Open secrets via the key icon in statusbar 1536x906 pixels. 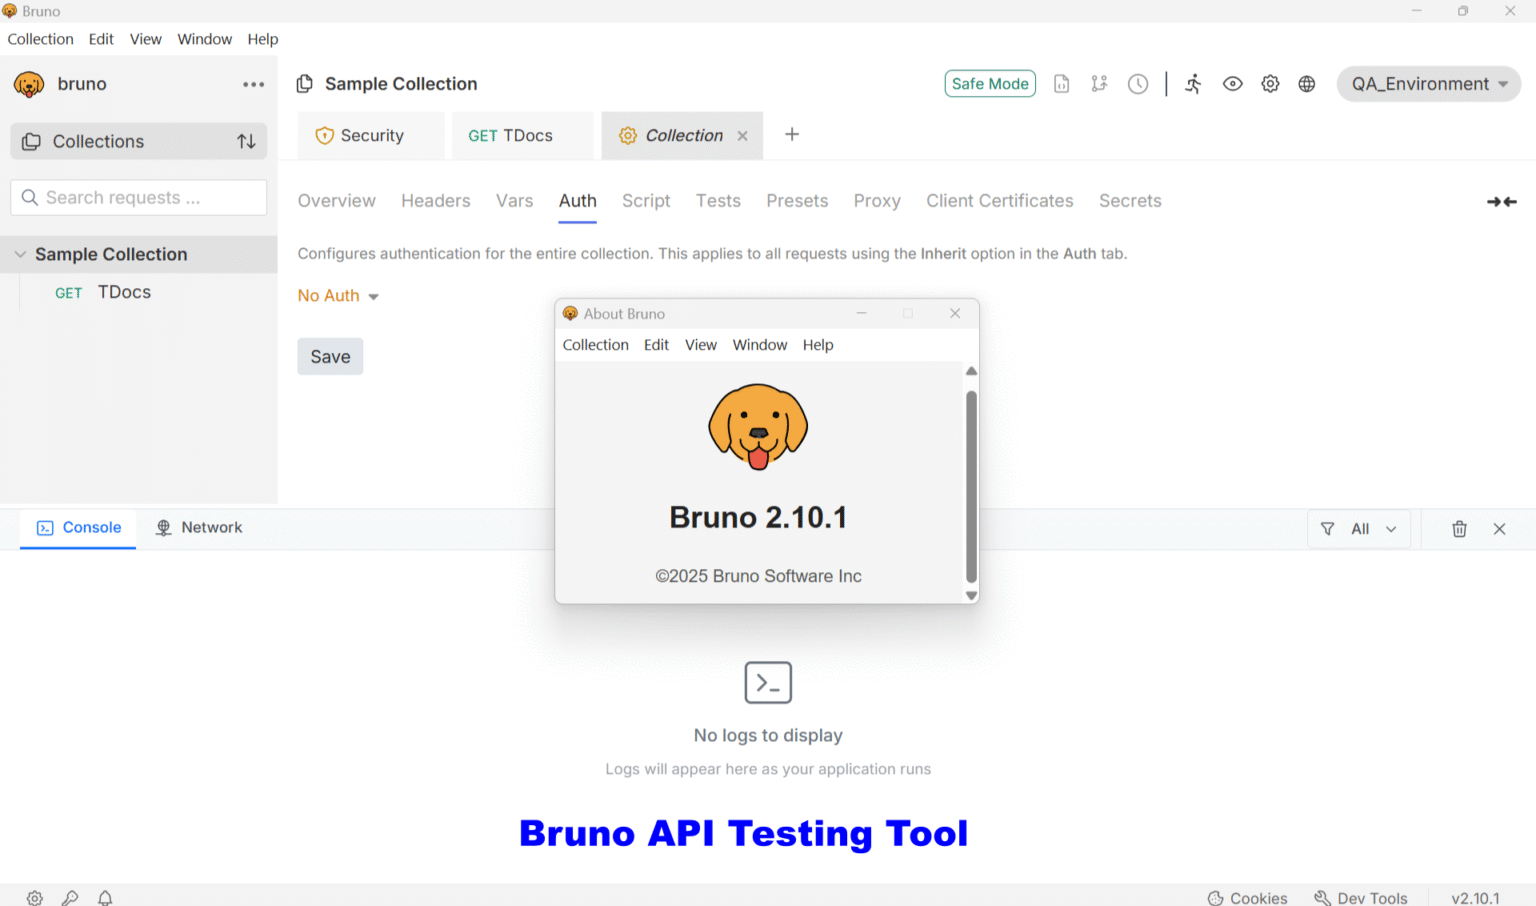coord(70,897)
